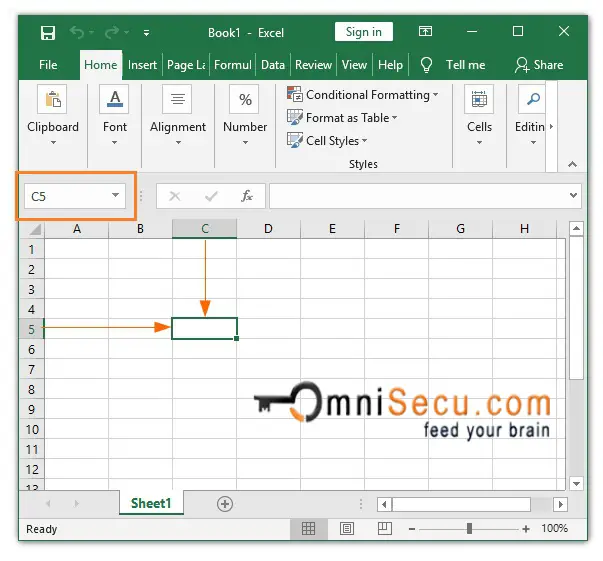Viewport: 603px width, 561px height.
Task: Switch to Normal view icon
Action: pyautogui.click(x=308, y=529)
